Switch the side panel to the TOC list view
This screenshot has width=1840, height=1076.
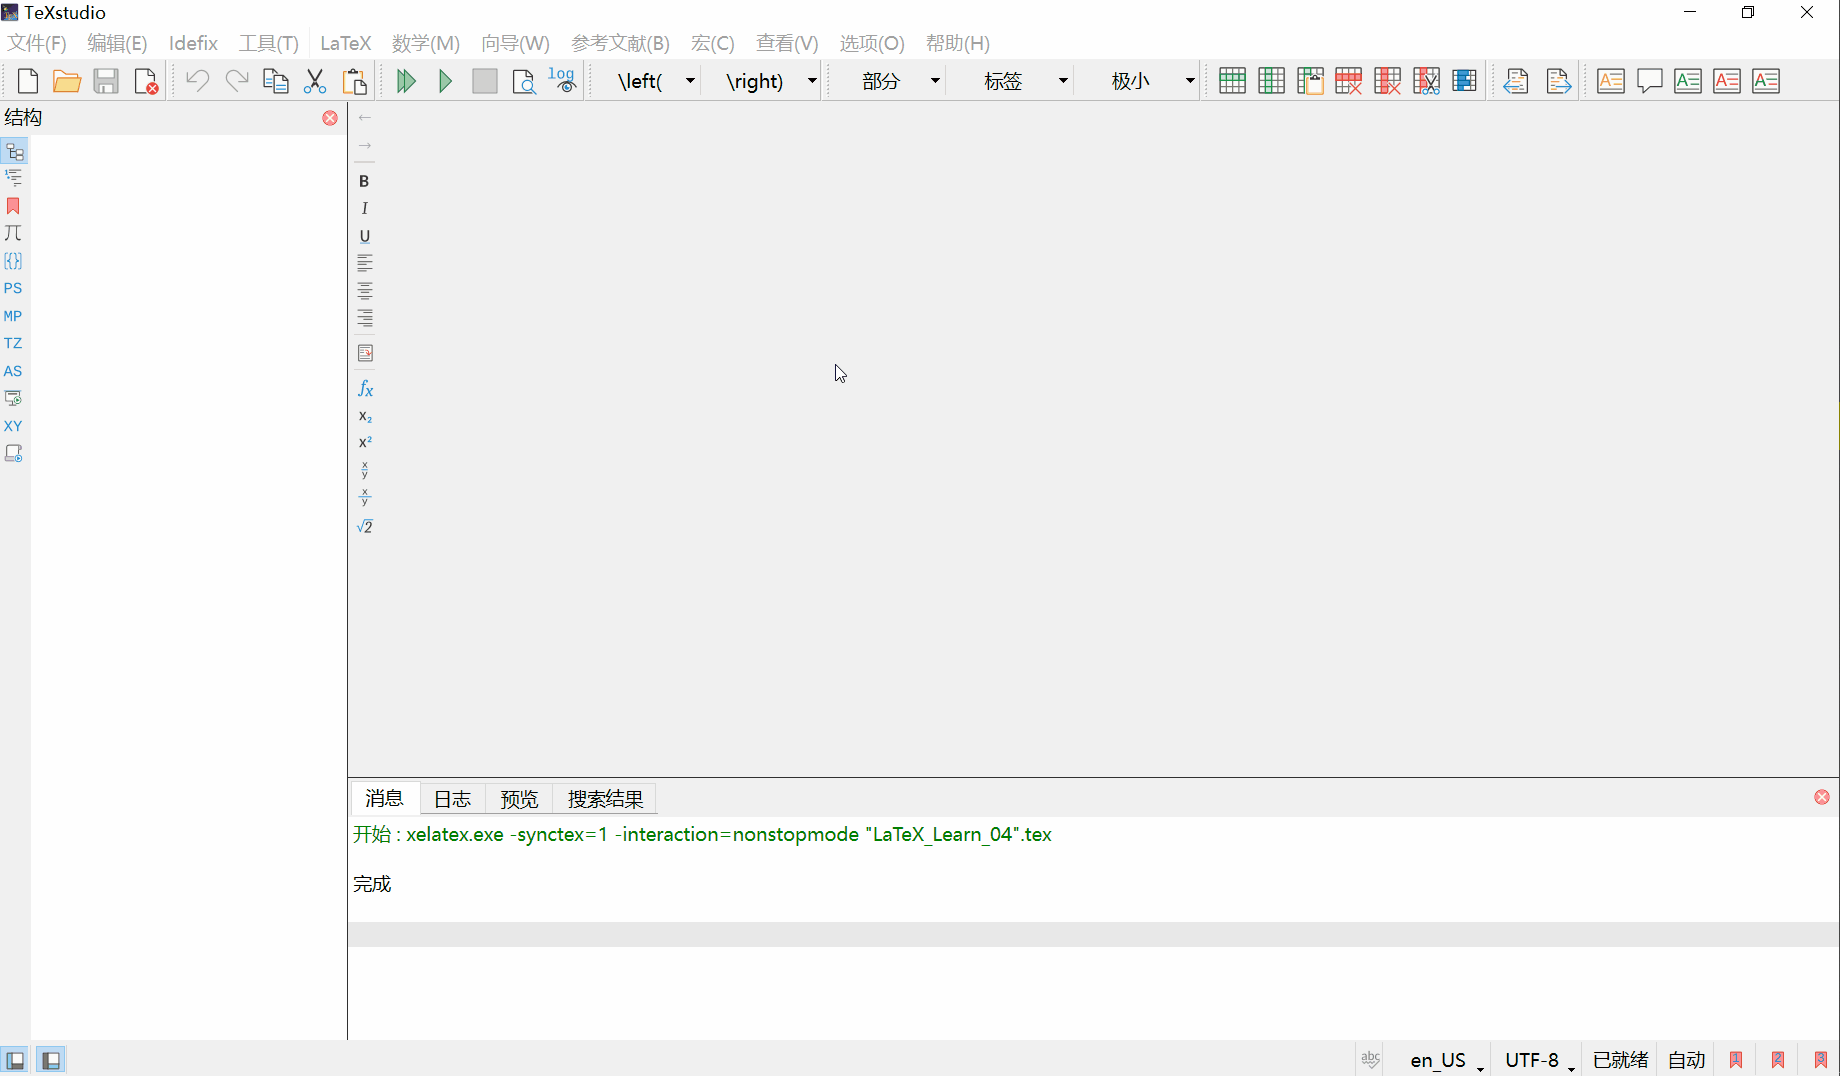click(13, 178)
